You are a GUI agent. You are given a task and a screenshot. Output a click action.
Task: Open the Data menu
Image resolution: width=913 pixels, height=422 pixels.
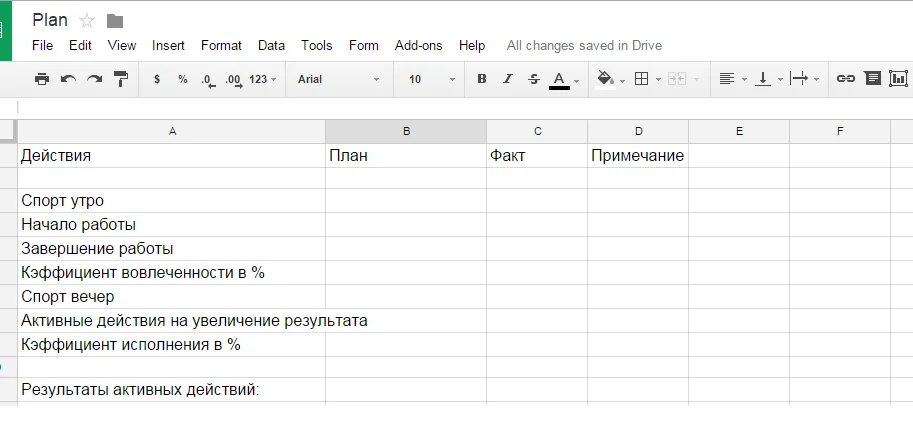coord(271,45)
